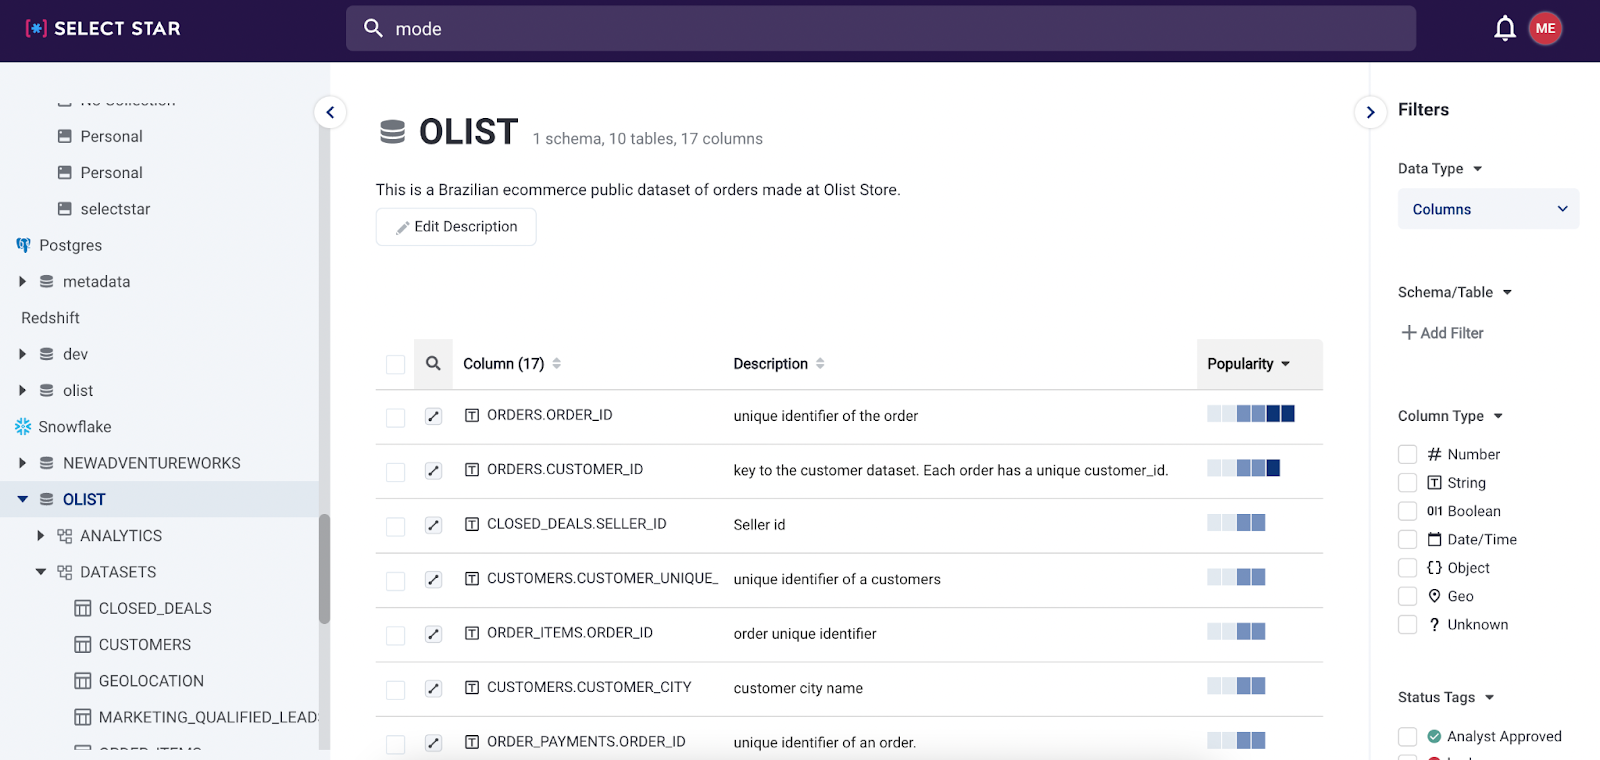Click popularity bar for ORDERS.CUSTOMER_ID
Screen dimensions: 1600x760
click(1243, 468)
